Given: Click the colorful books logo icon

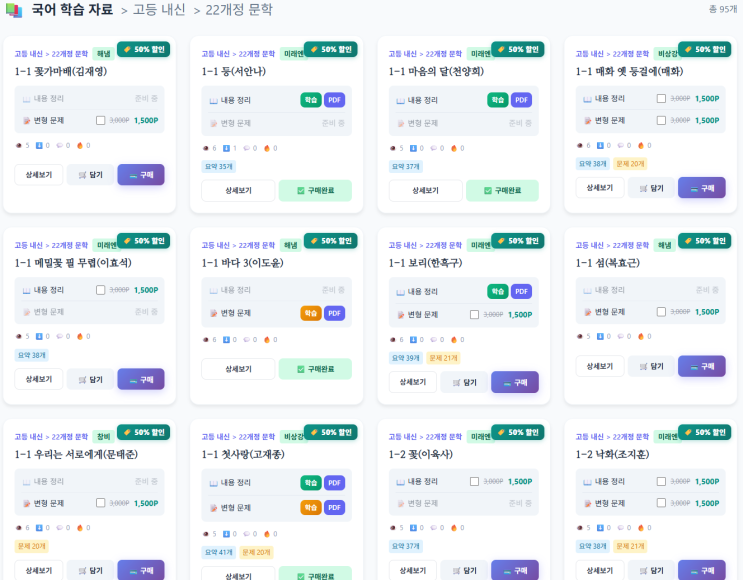Looking at the screenshot, I should (14, 10).
